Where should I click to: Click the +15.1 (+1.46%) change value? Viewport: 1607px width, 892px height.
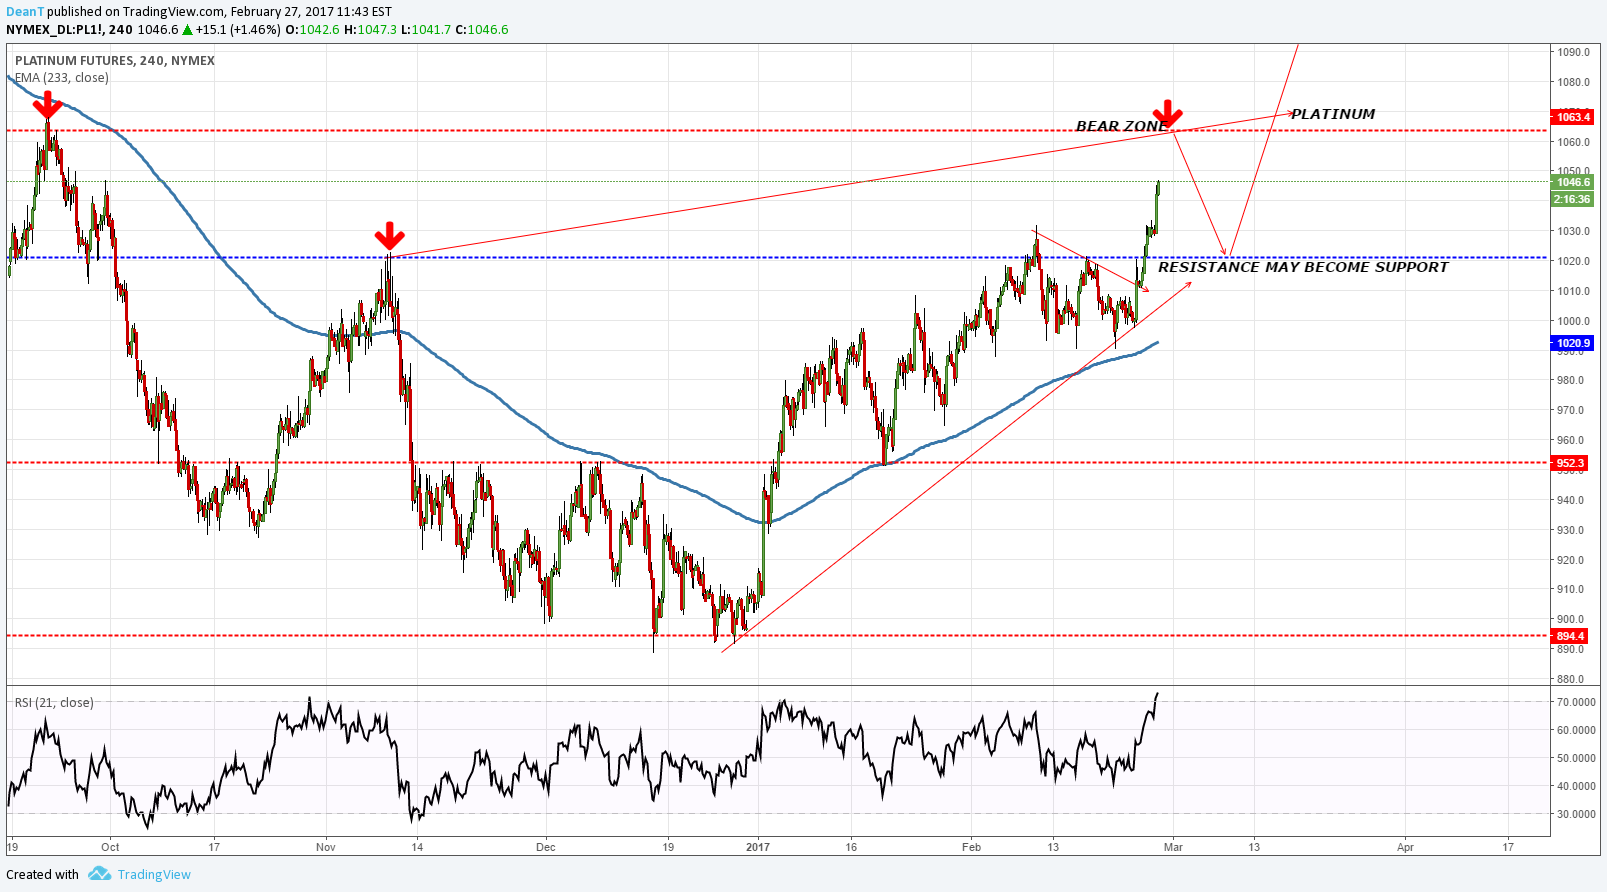click(x=238, y=30)
